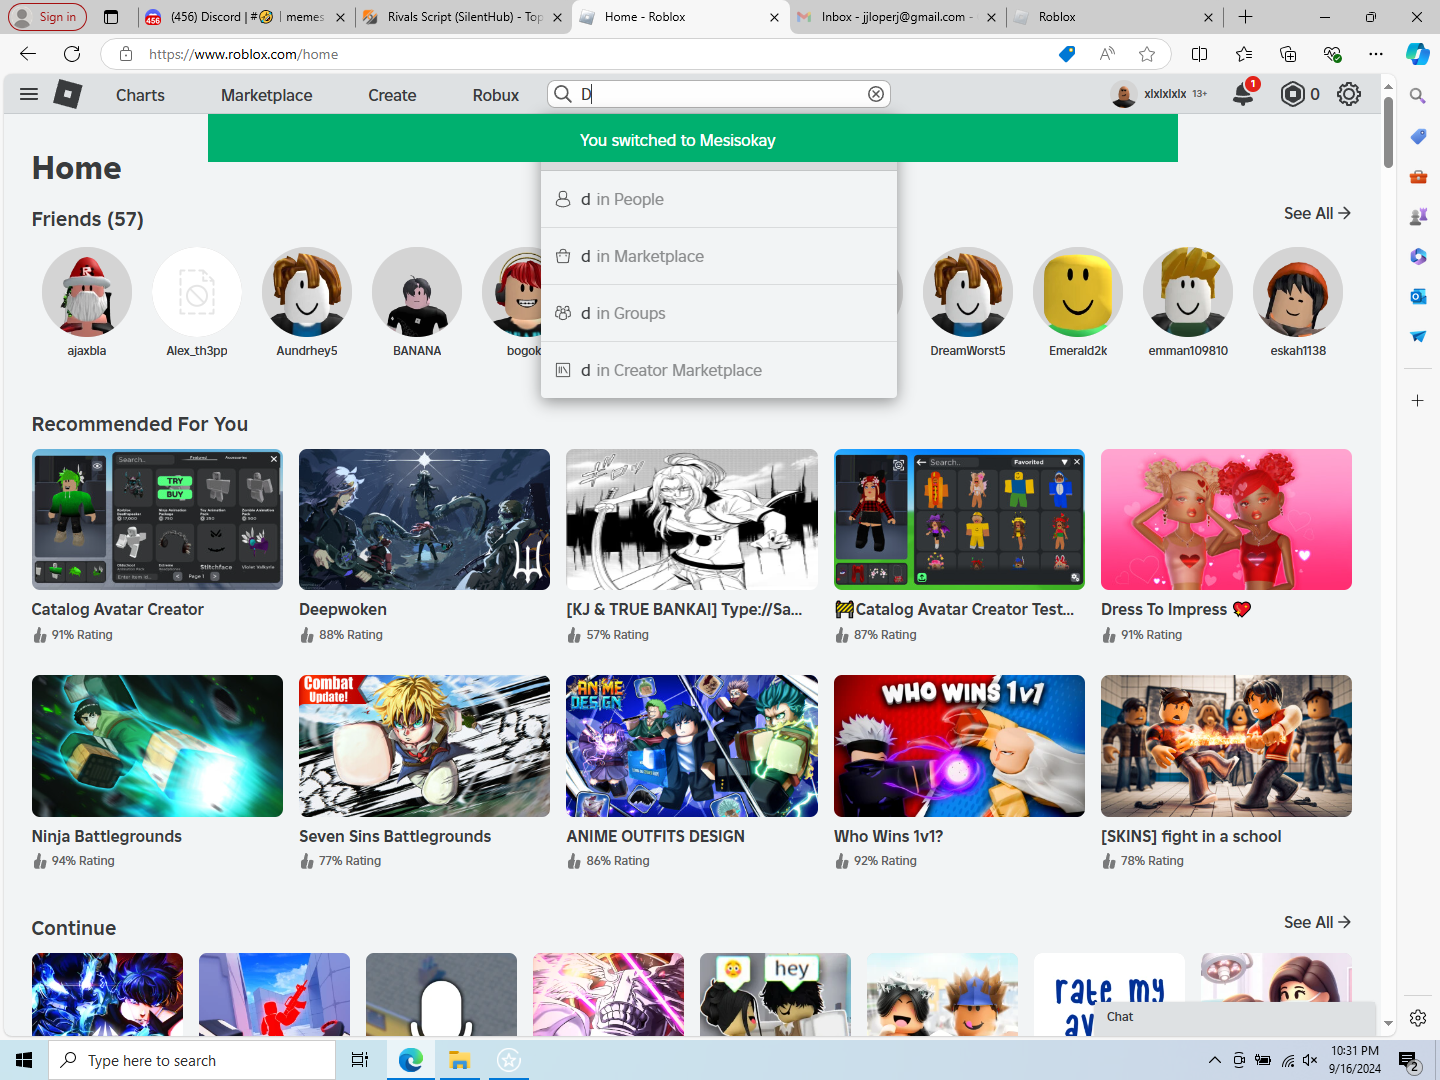Viewport: 1440px width, 1080px height.
Task: Open Outlook from the Edge sidebar
Action: (1418, 296)
